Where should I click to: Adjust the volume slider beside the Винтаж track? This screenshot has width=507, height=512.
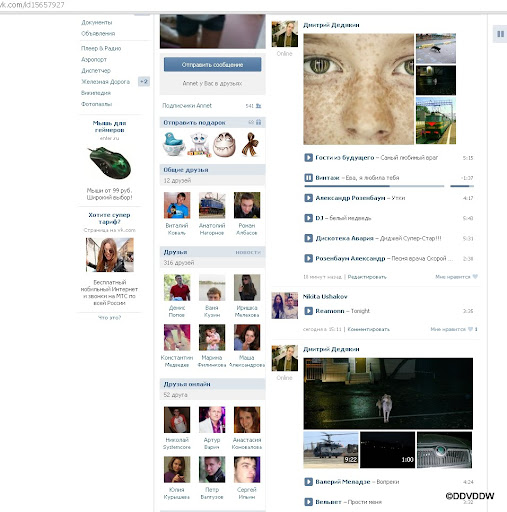point(462,186)
